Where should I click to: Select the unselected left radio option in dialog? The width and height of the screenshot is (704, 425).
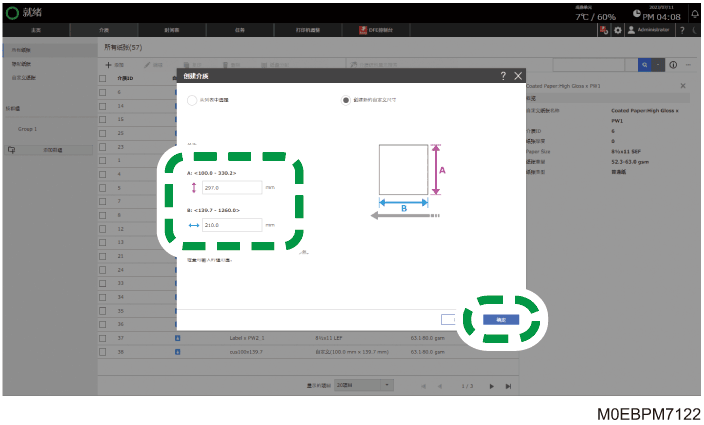(x=192, y=100)
